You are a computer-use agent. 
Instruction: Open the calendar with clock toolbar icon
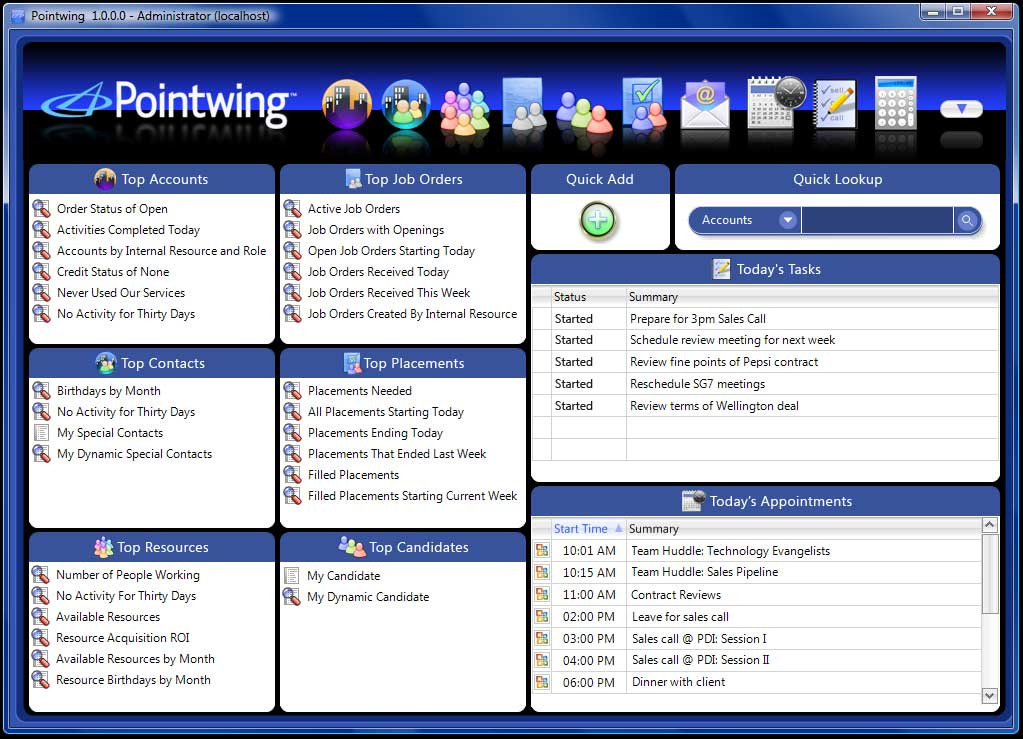(776, 102)
